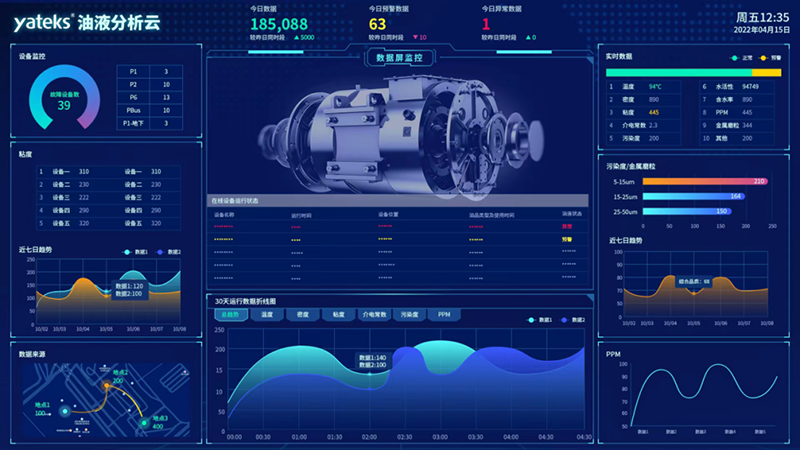800x450 pixels.
Task: Toggle 数据2 legend in 30天运行数据折线图
Action: (x=573, y=320)
